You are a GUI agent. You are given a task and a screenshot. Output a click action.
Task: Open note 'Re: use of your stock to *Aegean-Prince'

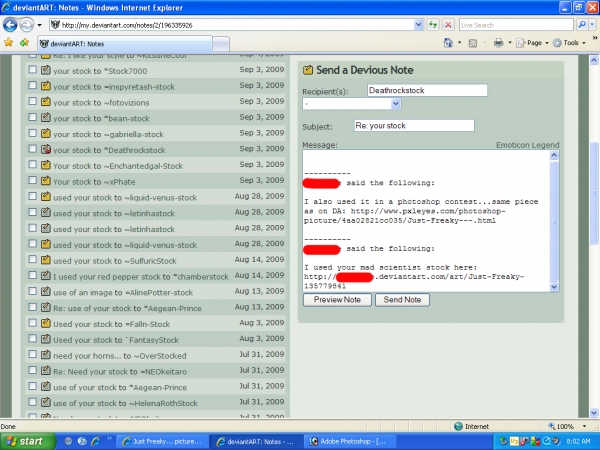point(127,308)
